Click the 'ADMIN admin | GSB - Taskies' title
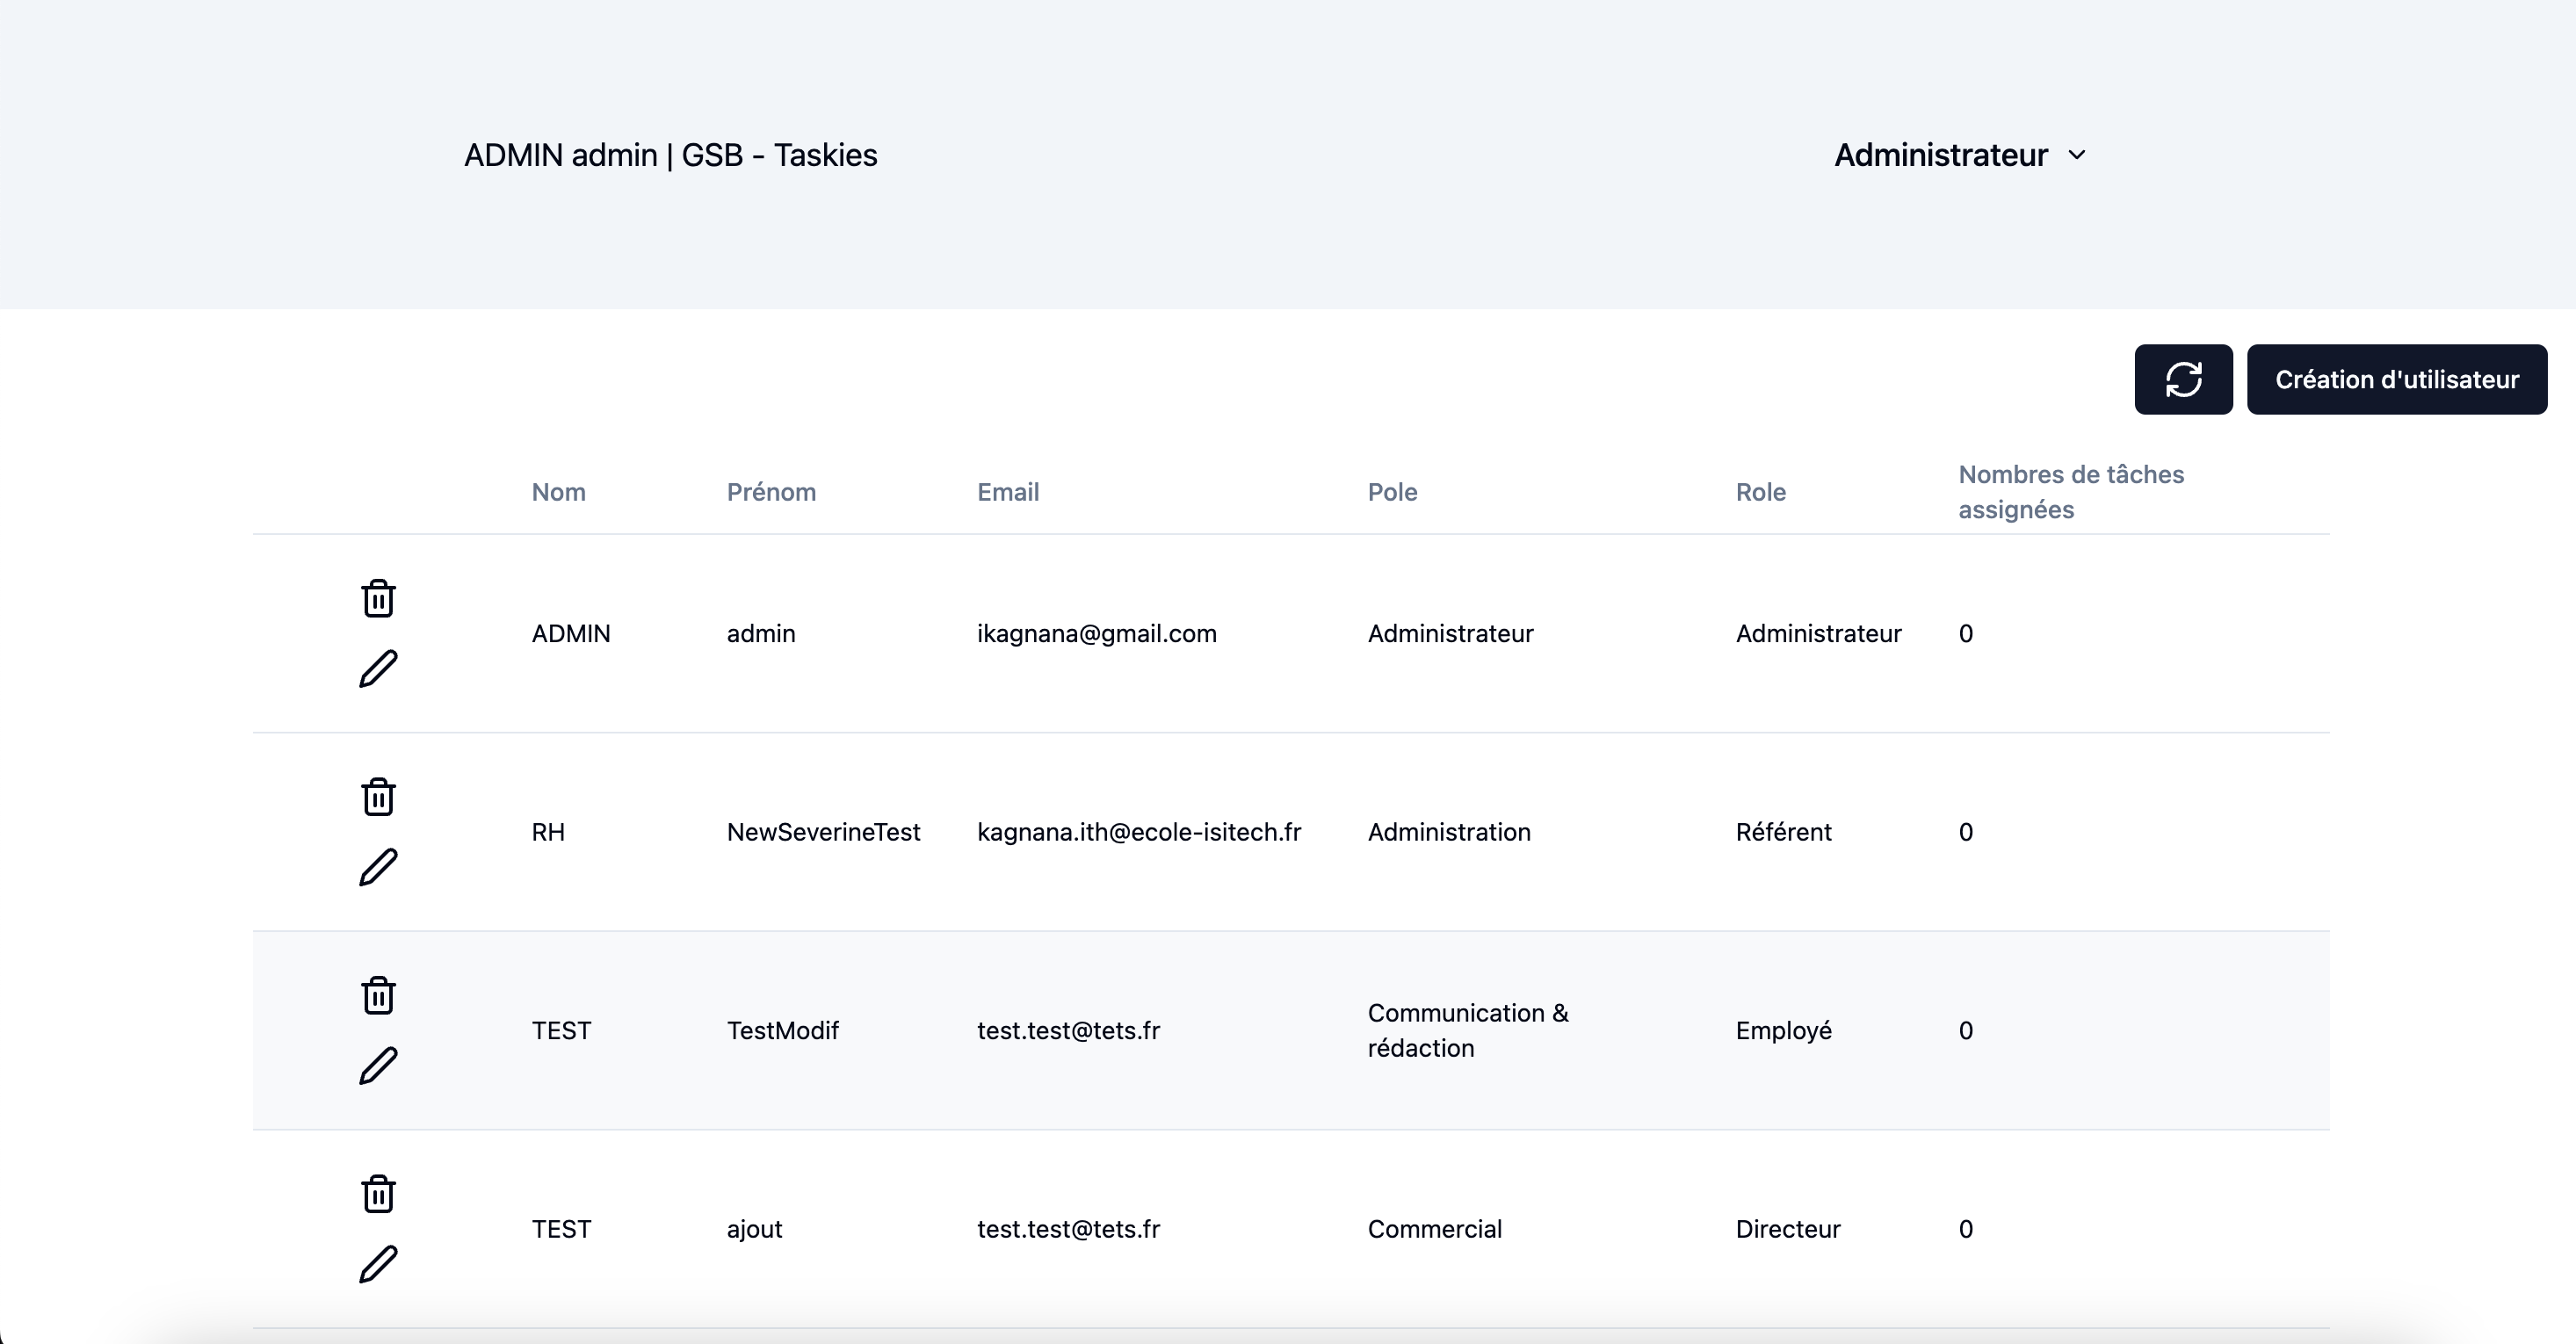 click(x=671, y=155)
